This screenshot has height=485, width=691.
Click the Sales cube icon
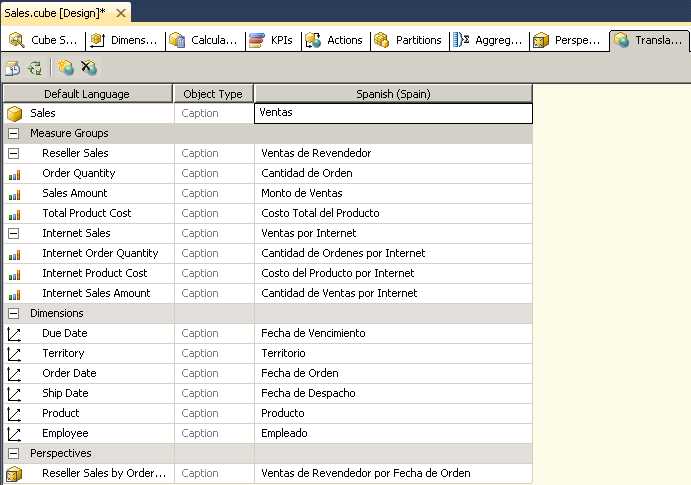coord(15,114)
